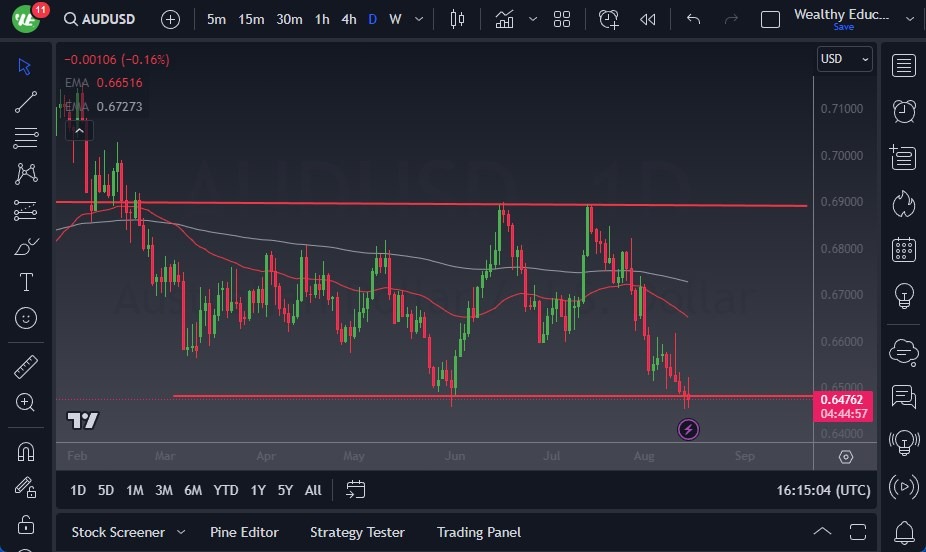The height and width of the screenshot is (552, 926).
Task: Select the trend line drawing tool
Action: [26, 101]
